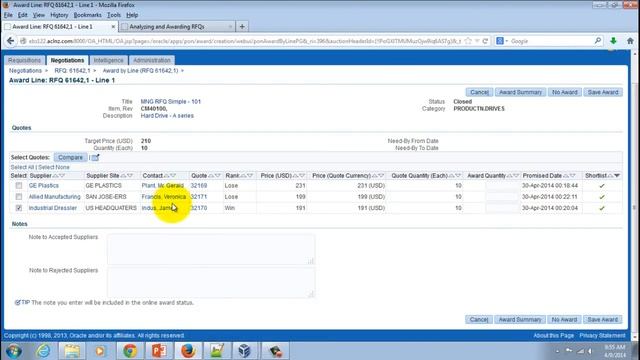Image resolution: width=640 pixels, height=360 pixels.
Task: Sort Quote Quantity (Each) column ascending
Action: tap(452, 176)
